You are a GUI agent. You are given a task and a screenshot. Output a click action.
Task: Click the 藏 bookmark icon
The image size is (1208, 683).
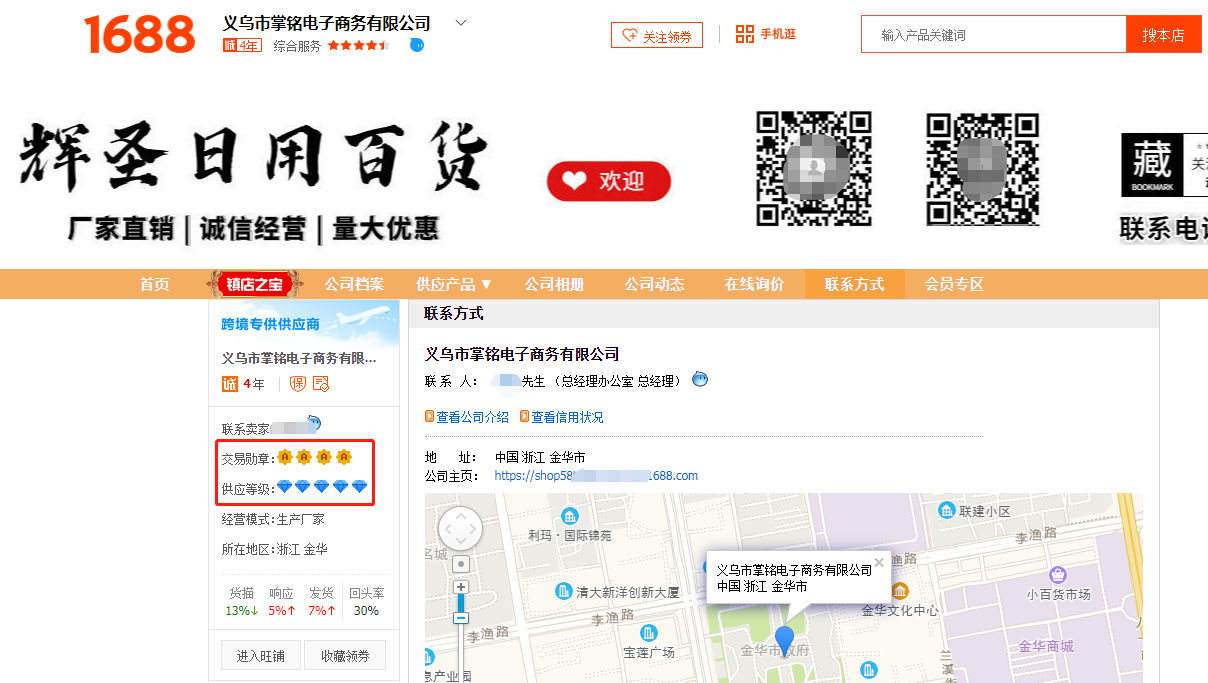(x=1151, y=165)
